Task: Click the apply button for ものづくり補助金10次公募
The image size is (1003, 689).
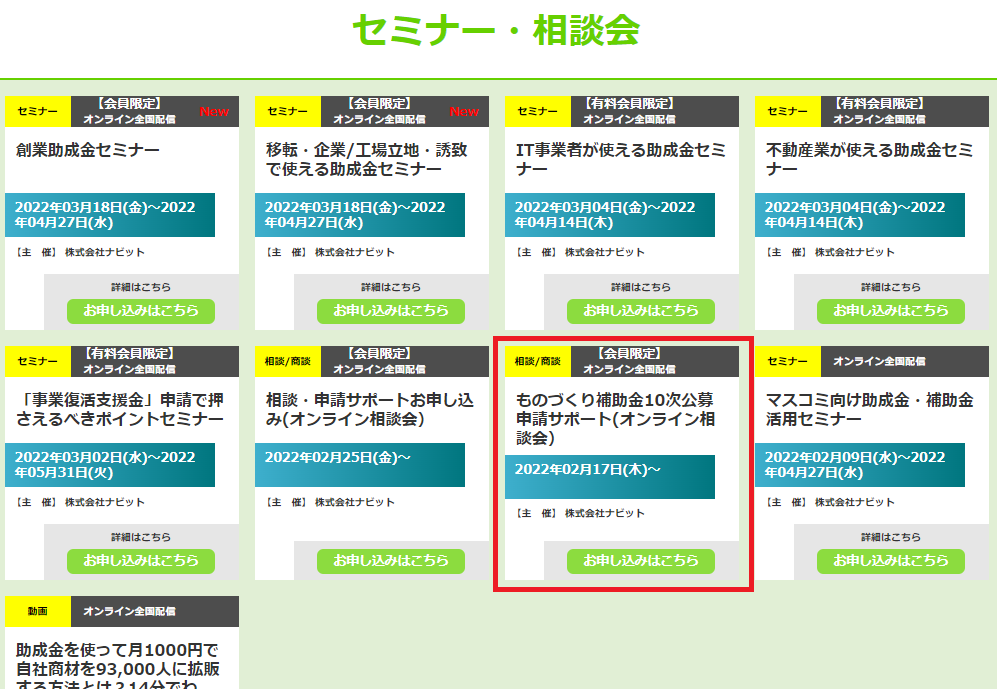Action: [641, 560]
